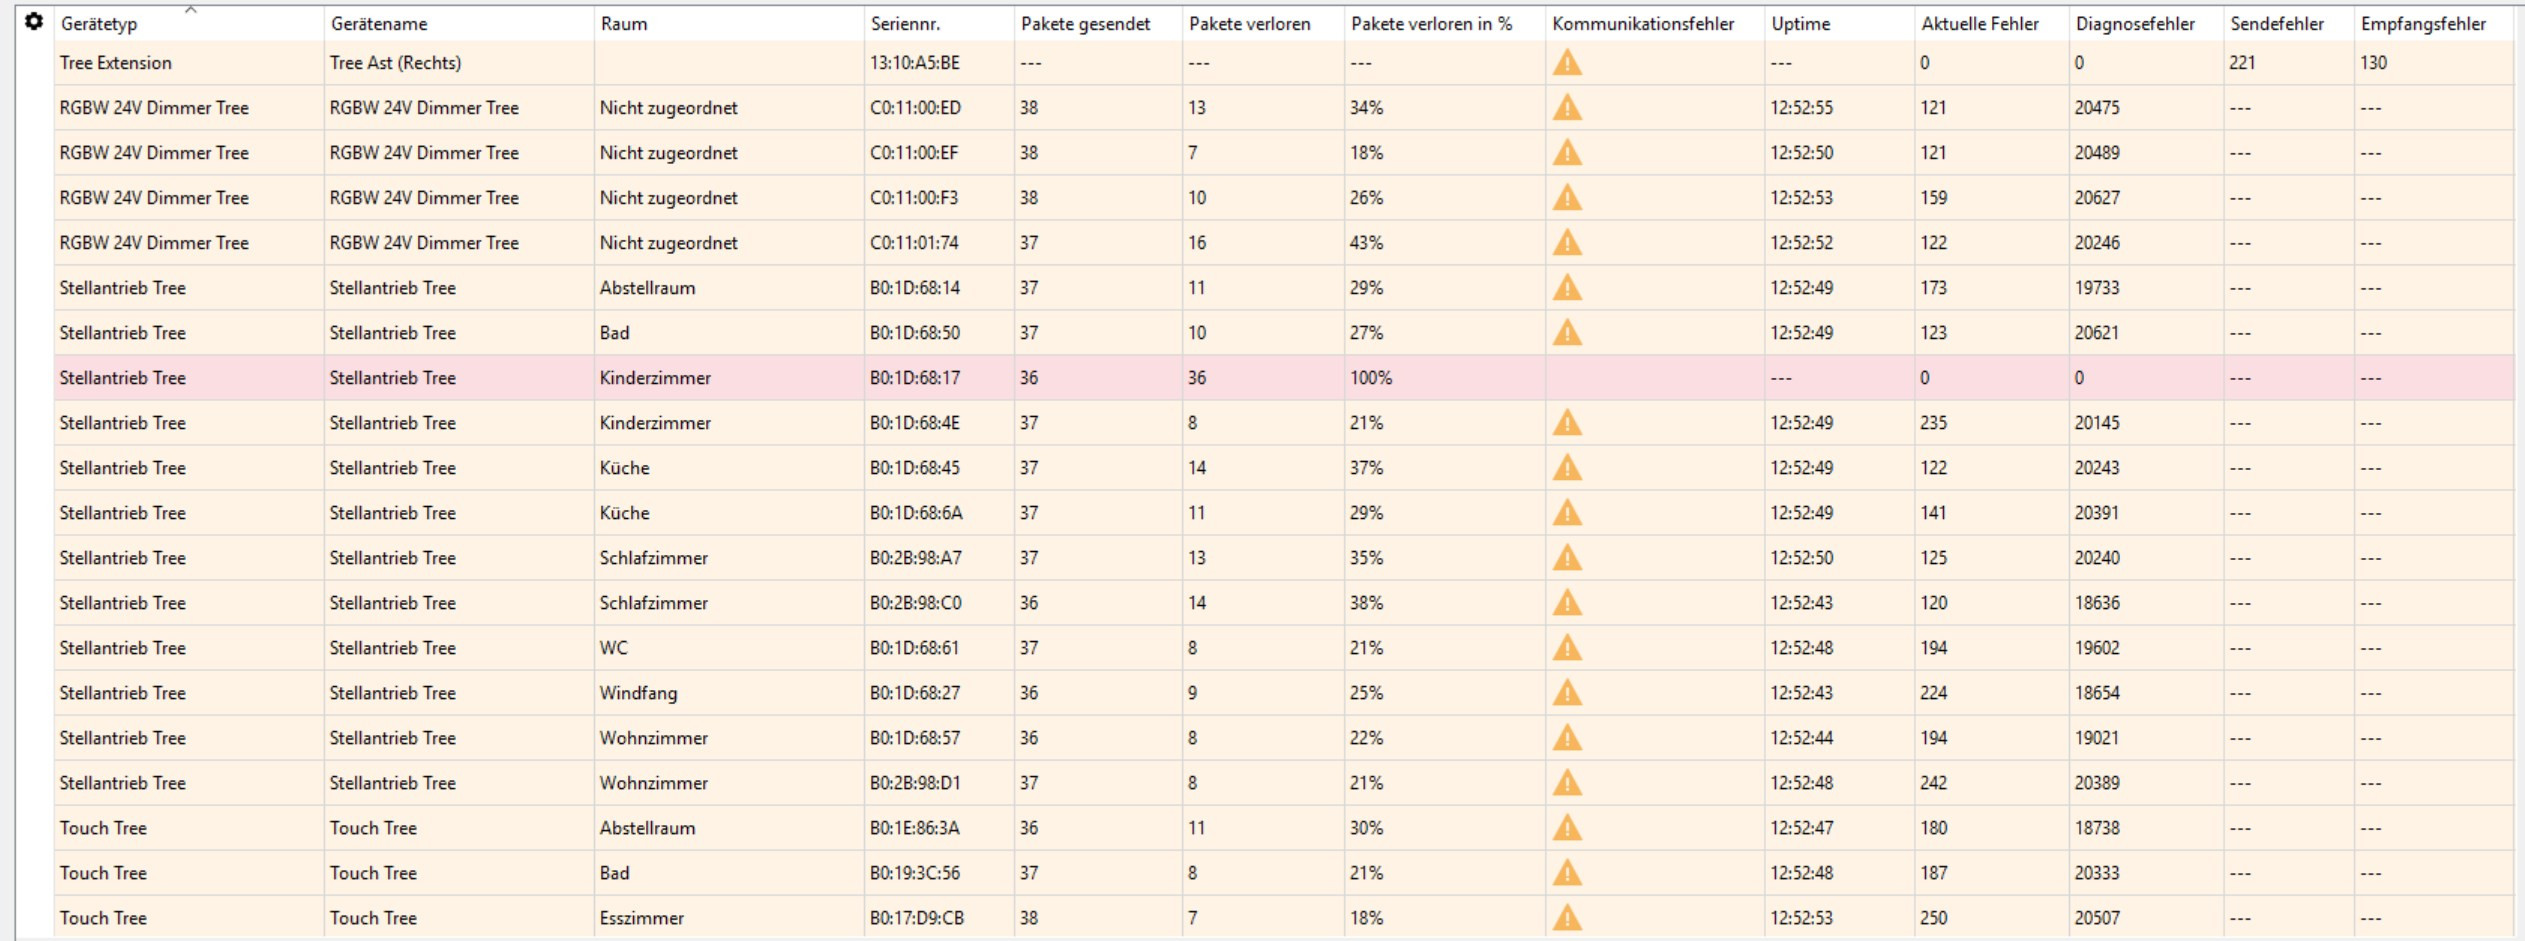Click warning icon for Stellantrieb Tree B0:1D:68:57
The image size is (2525, 941).
pos(1567,738)
